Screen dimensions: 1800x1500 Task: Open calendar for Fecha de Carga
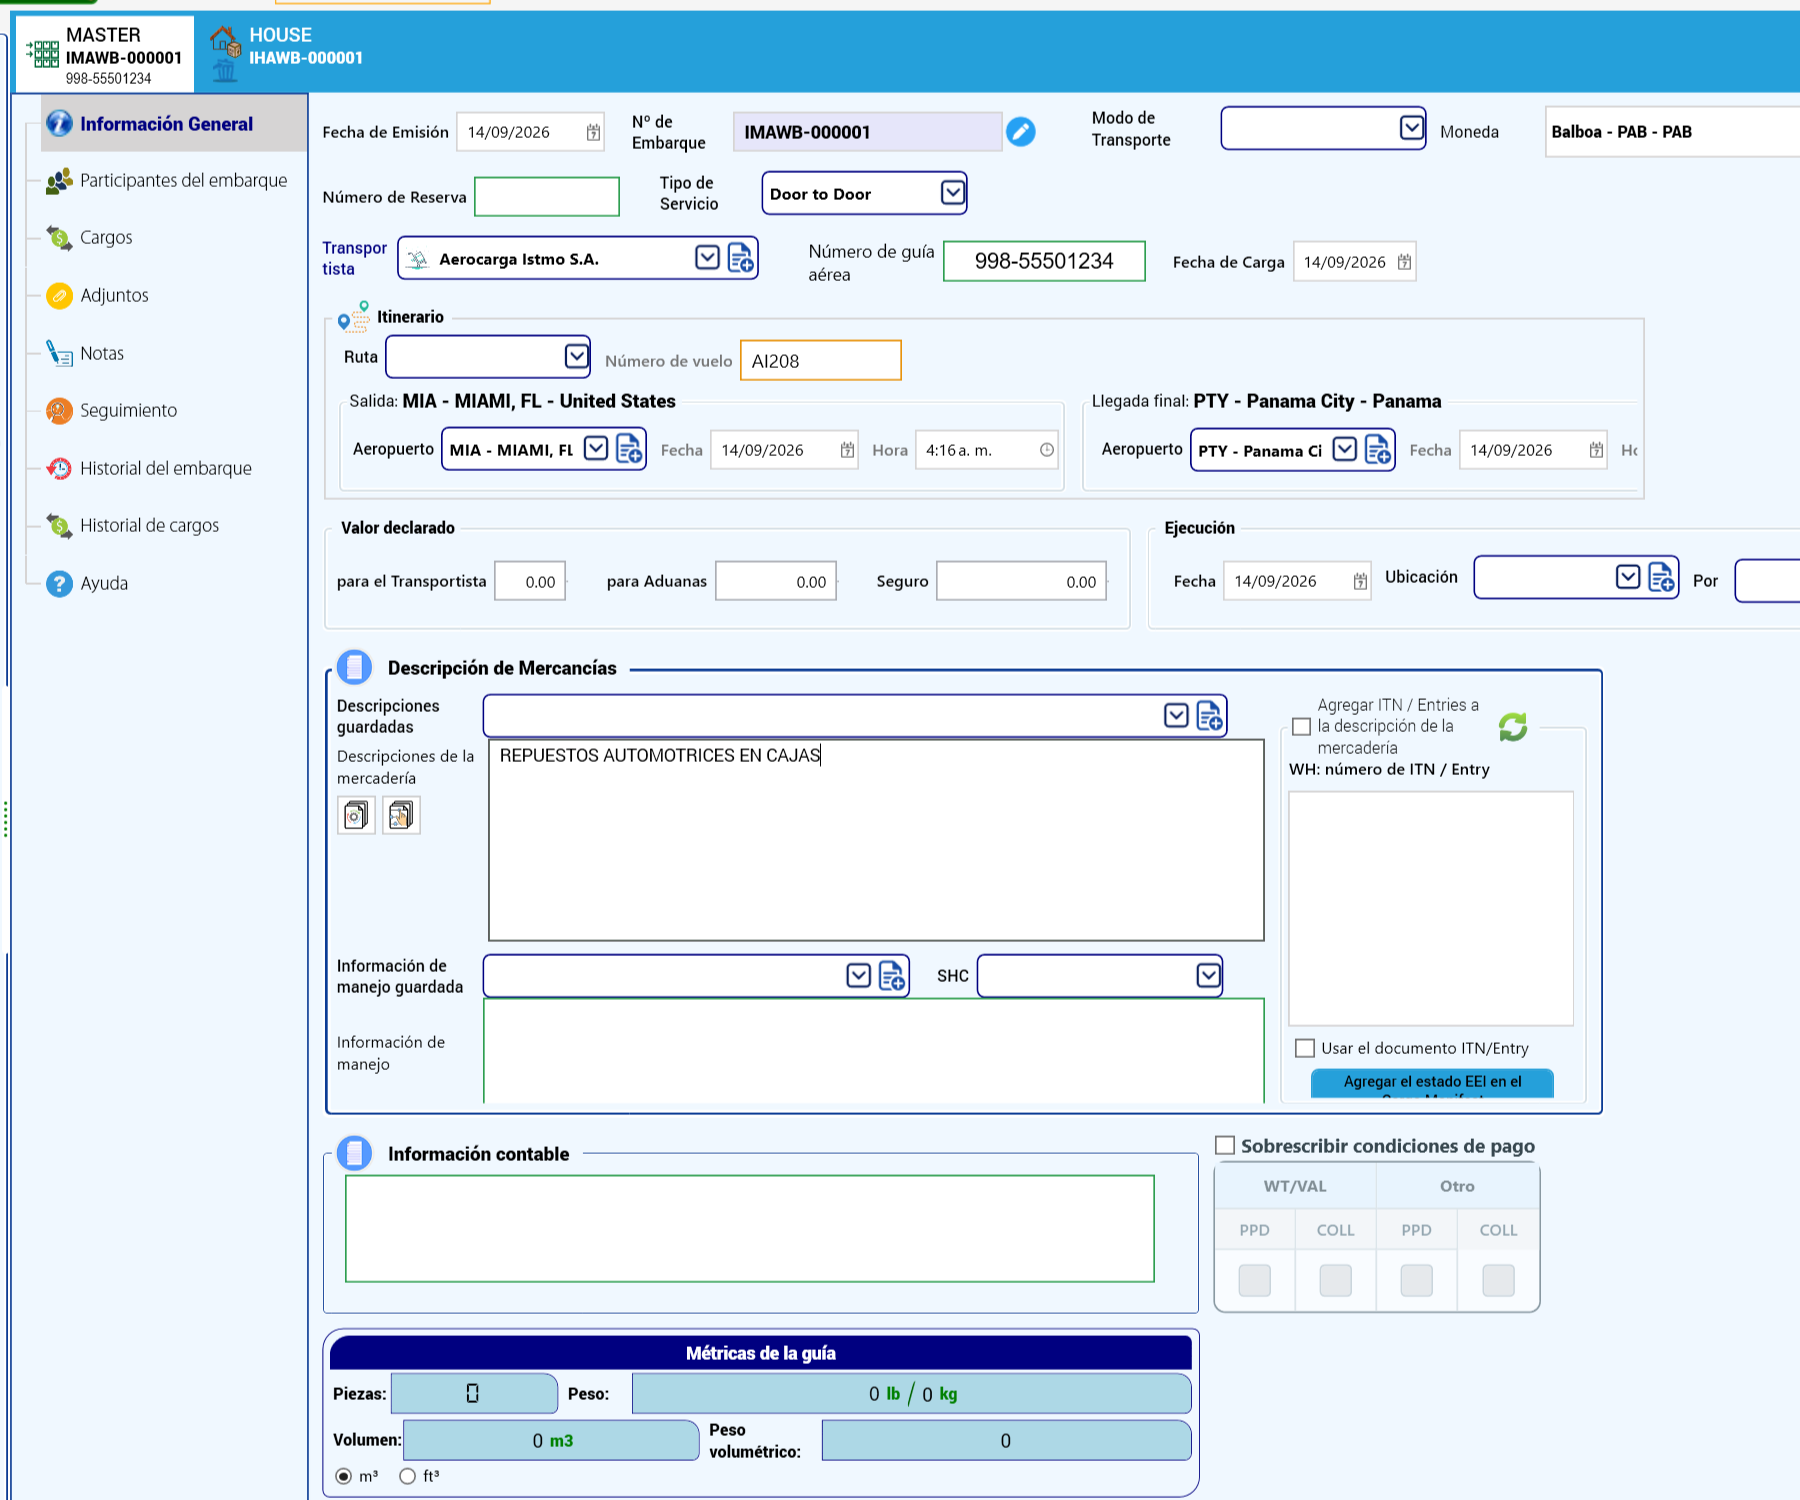1404,262
